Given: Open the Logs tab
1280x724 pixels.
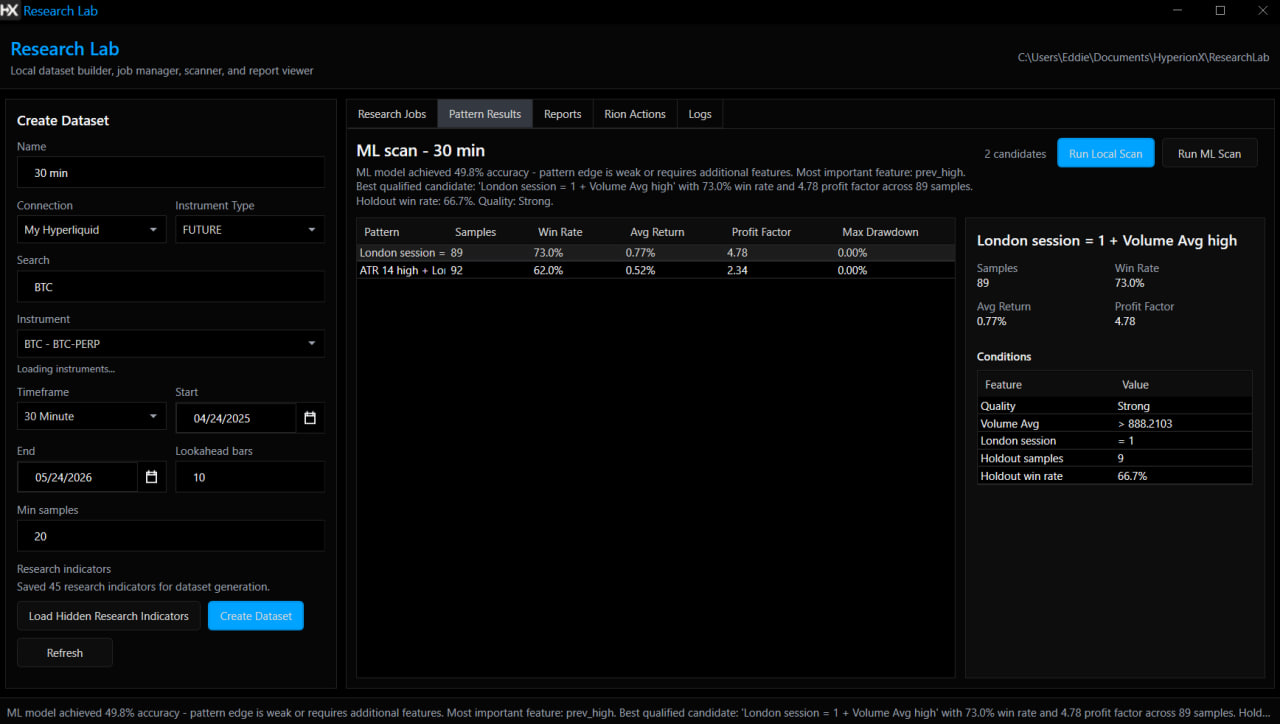Looking at the screenshot, I should [x=700, y=114].
